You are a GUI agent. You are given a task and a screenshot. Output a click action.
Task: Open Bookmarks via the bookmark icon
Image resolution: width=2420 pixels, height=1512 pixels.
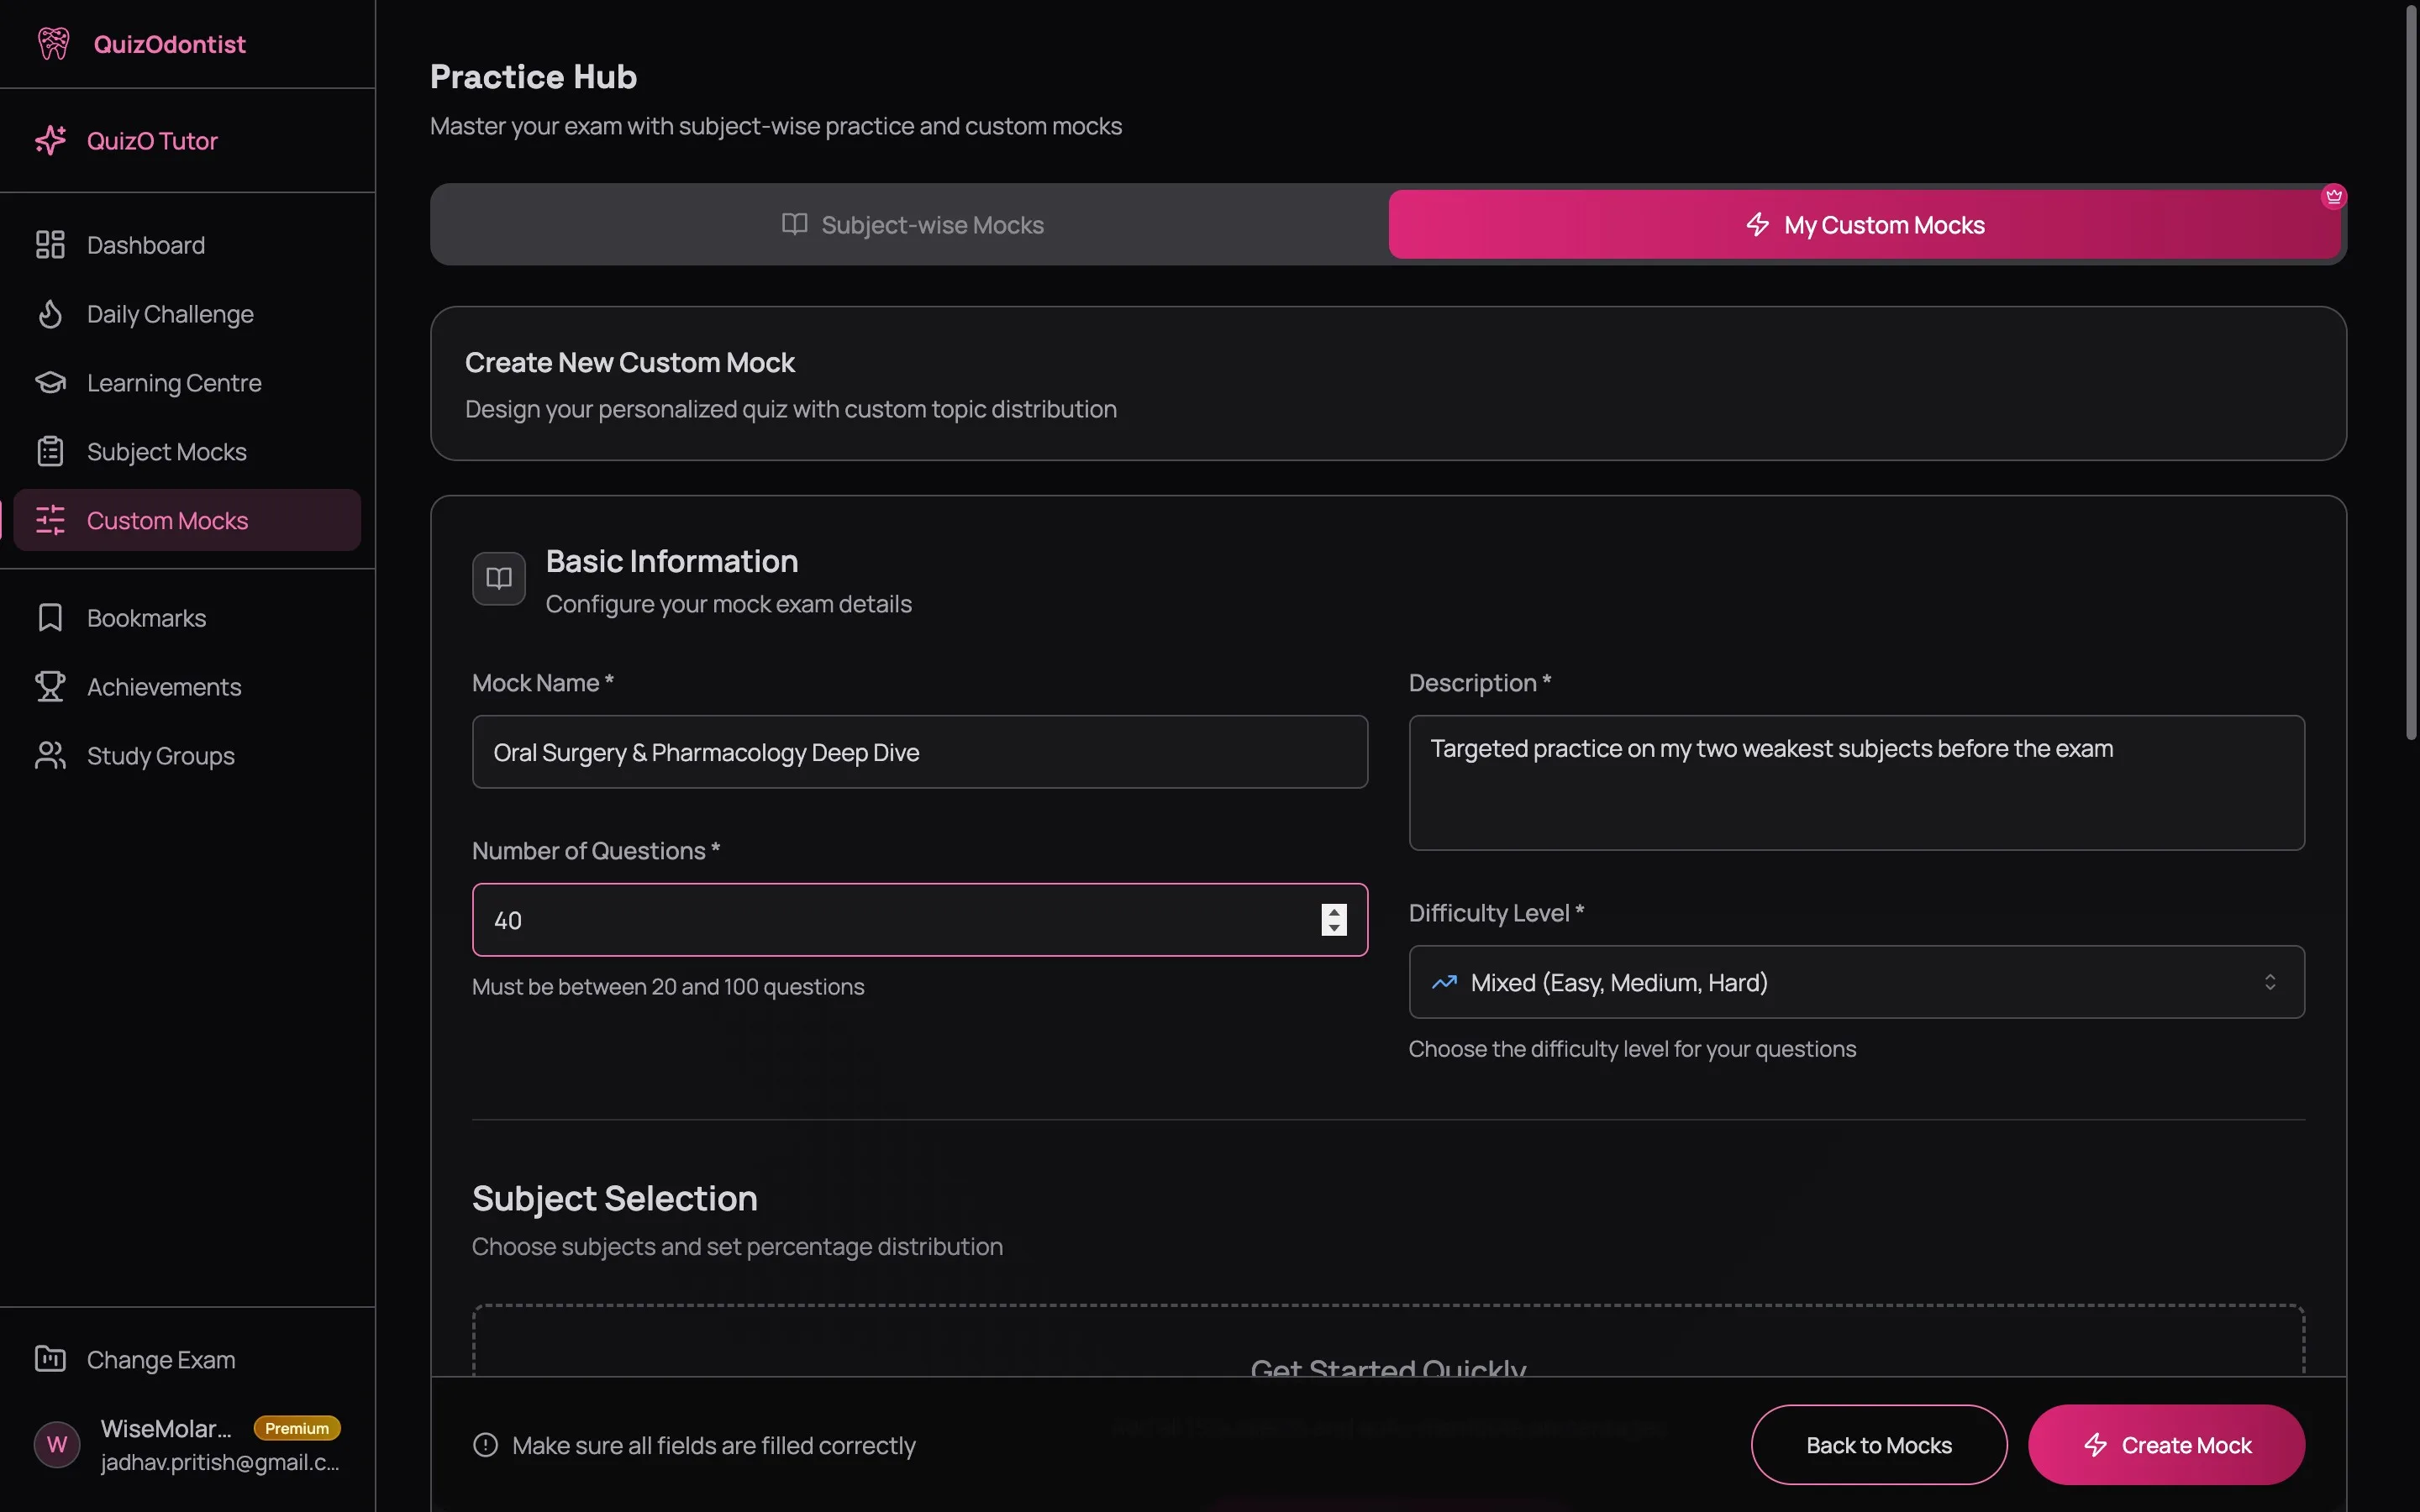point(50,617)
